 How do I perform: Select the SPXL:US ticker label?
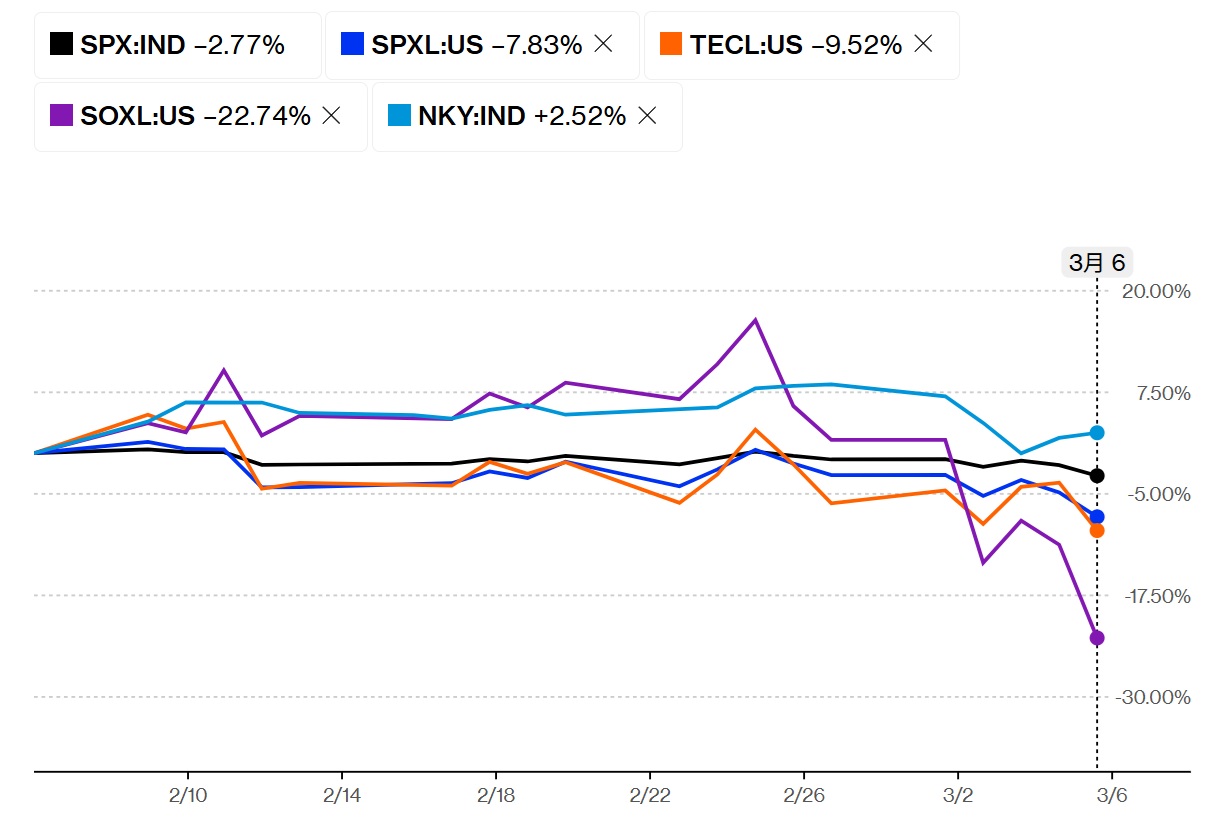(427, 45)
